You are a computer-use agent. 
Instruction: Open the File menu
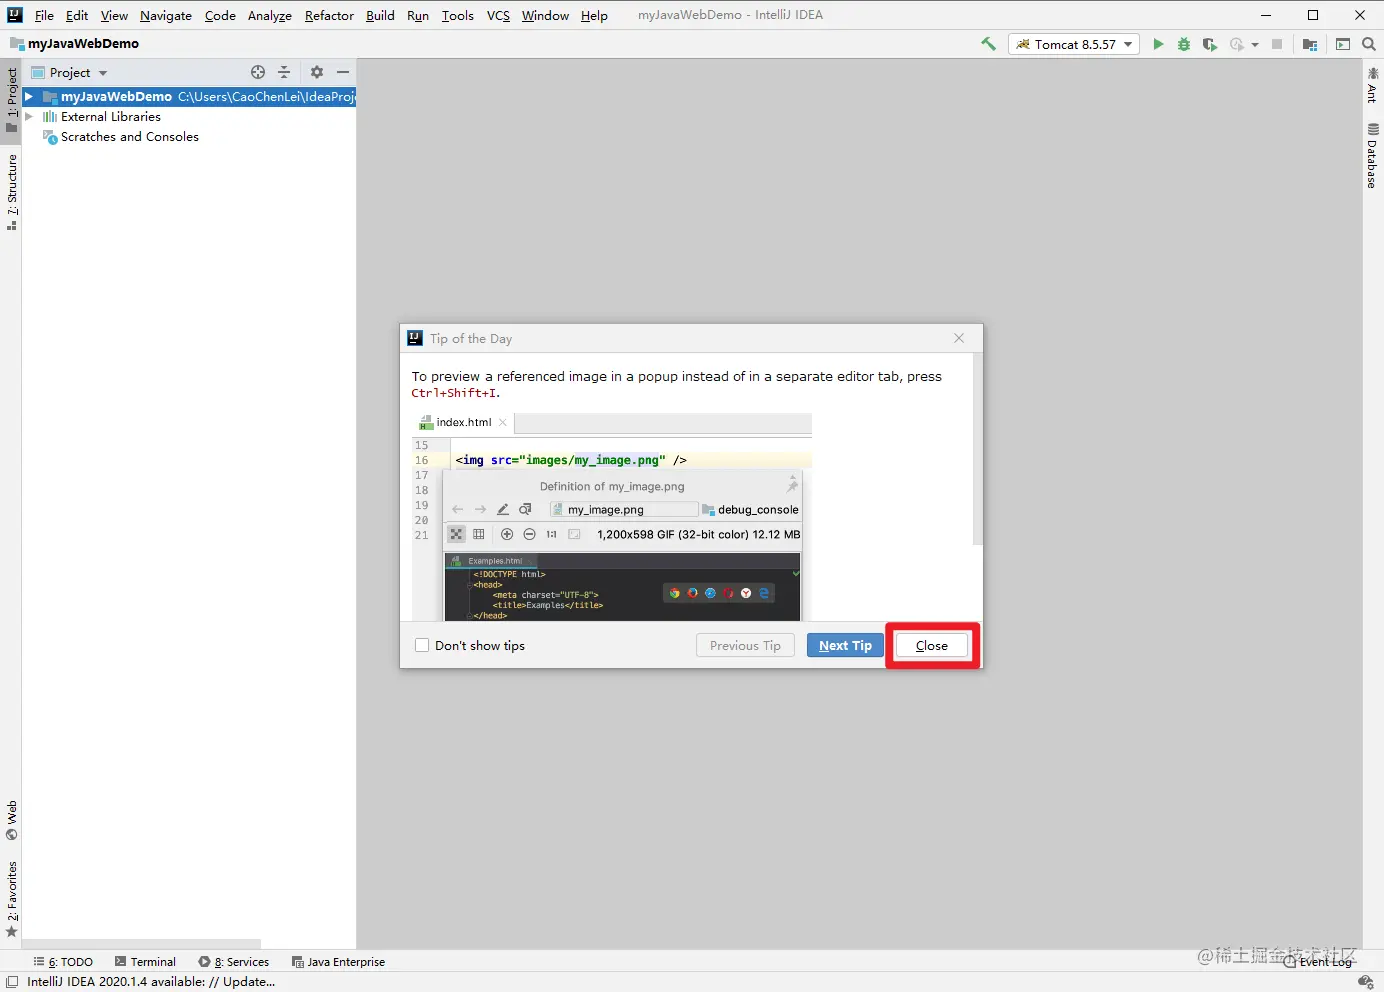tap(44, 15)
